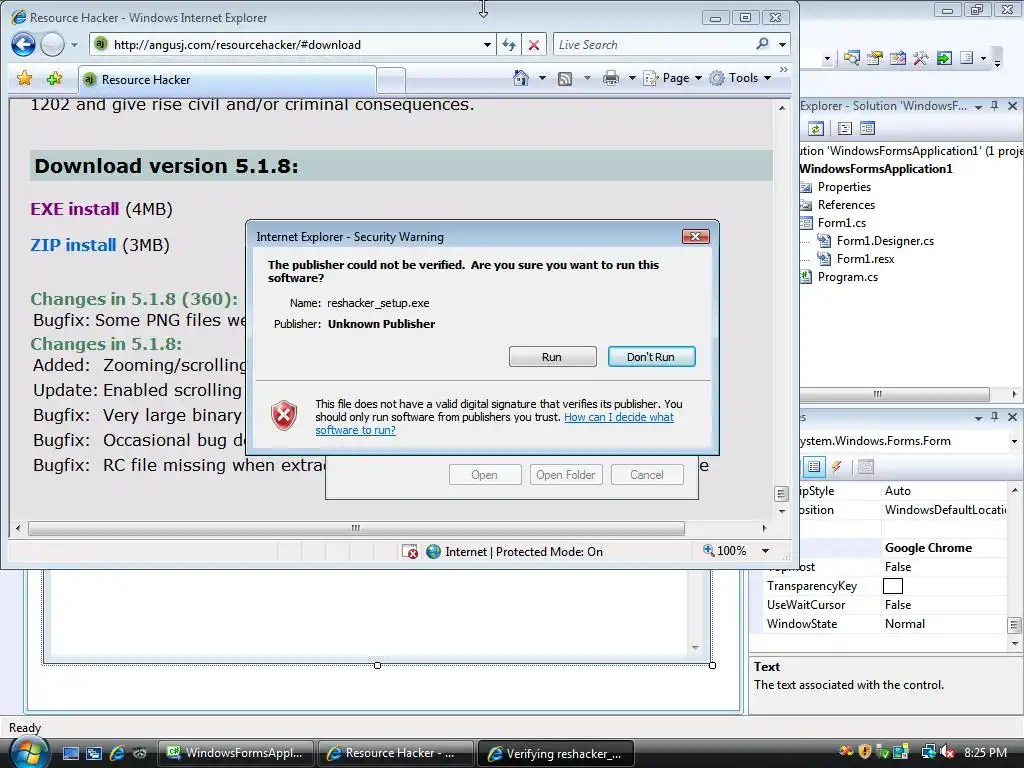Click the ZIP install download link

click(x=73, y=245)
